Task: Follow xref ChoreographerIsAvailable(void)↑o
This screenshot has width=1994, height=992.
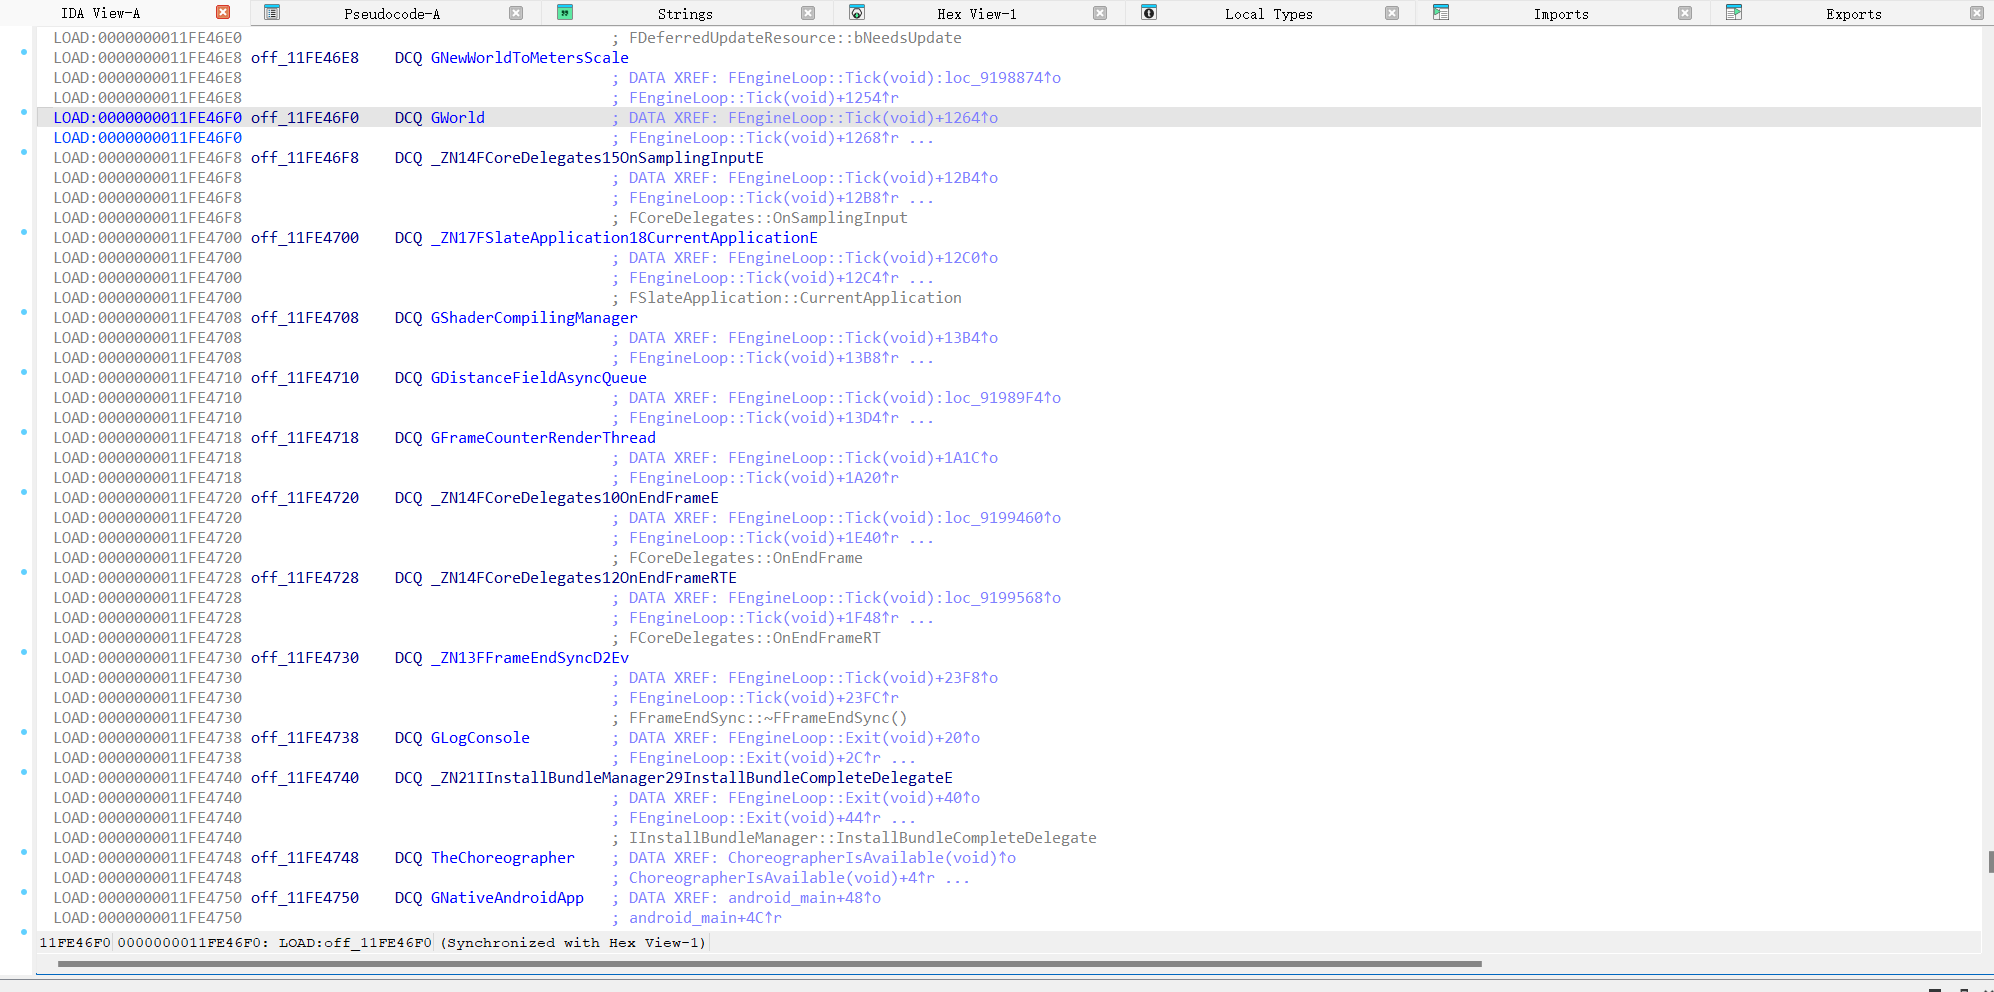Action: [872, 858]
